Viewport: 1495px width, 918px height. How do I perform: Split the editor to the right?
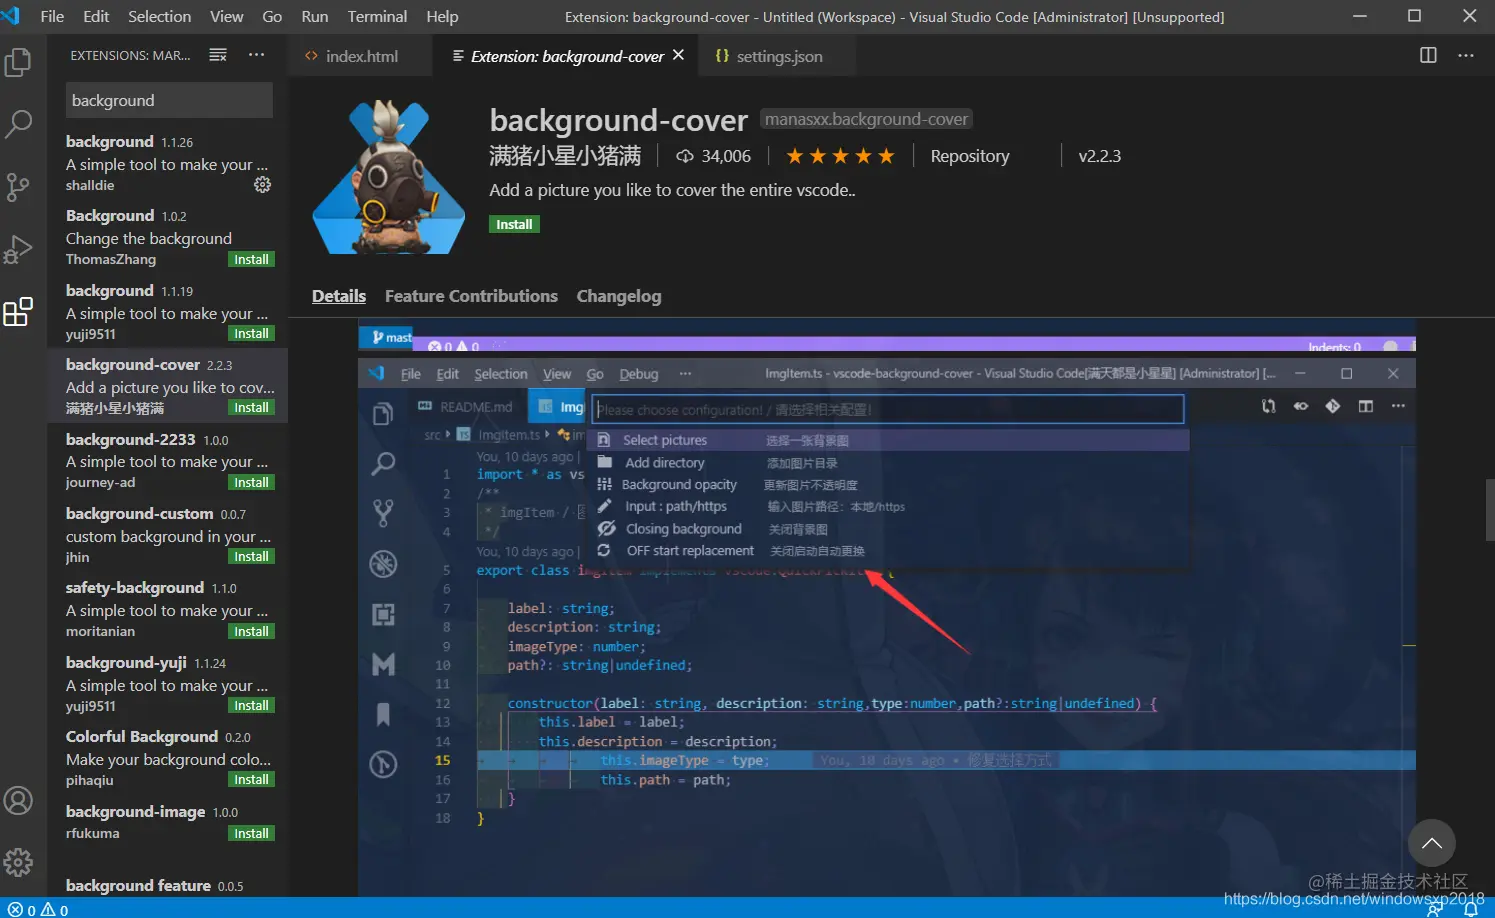coord(1428,55)
